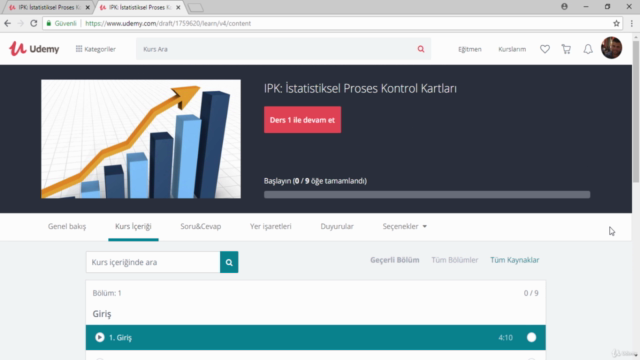Switch to the Yer işaretleri tab

(x=271, y=226)
